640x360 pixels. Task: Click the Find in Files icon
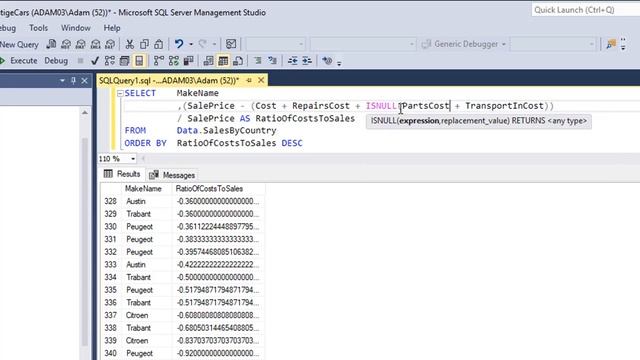pos(611,44)
